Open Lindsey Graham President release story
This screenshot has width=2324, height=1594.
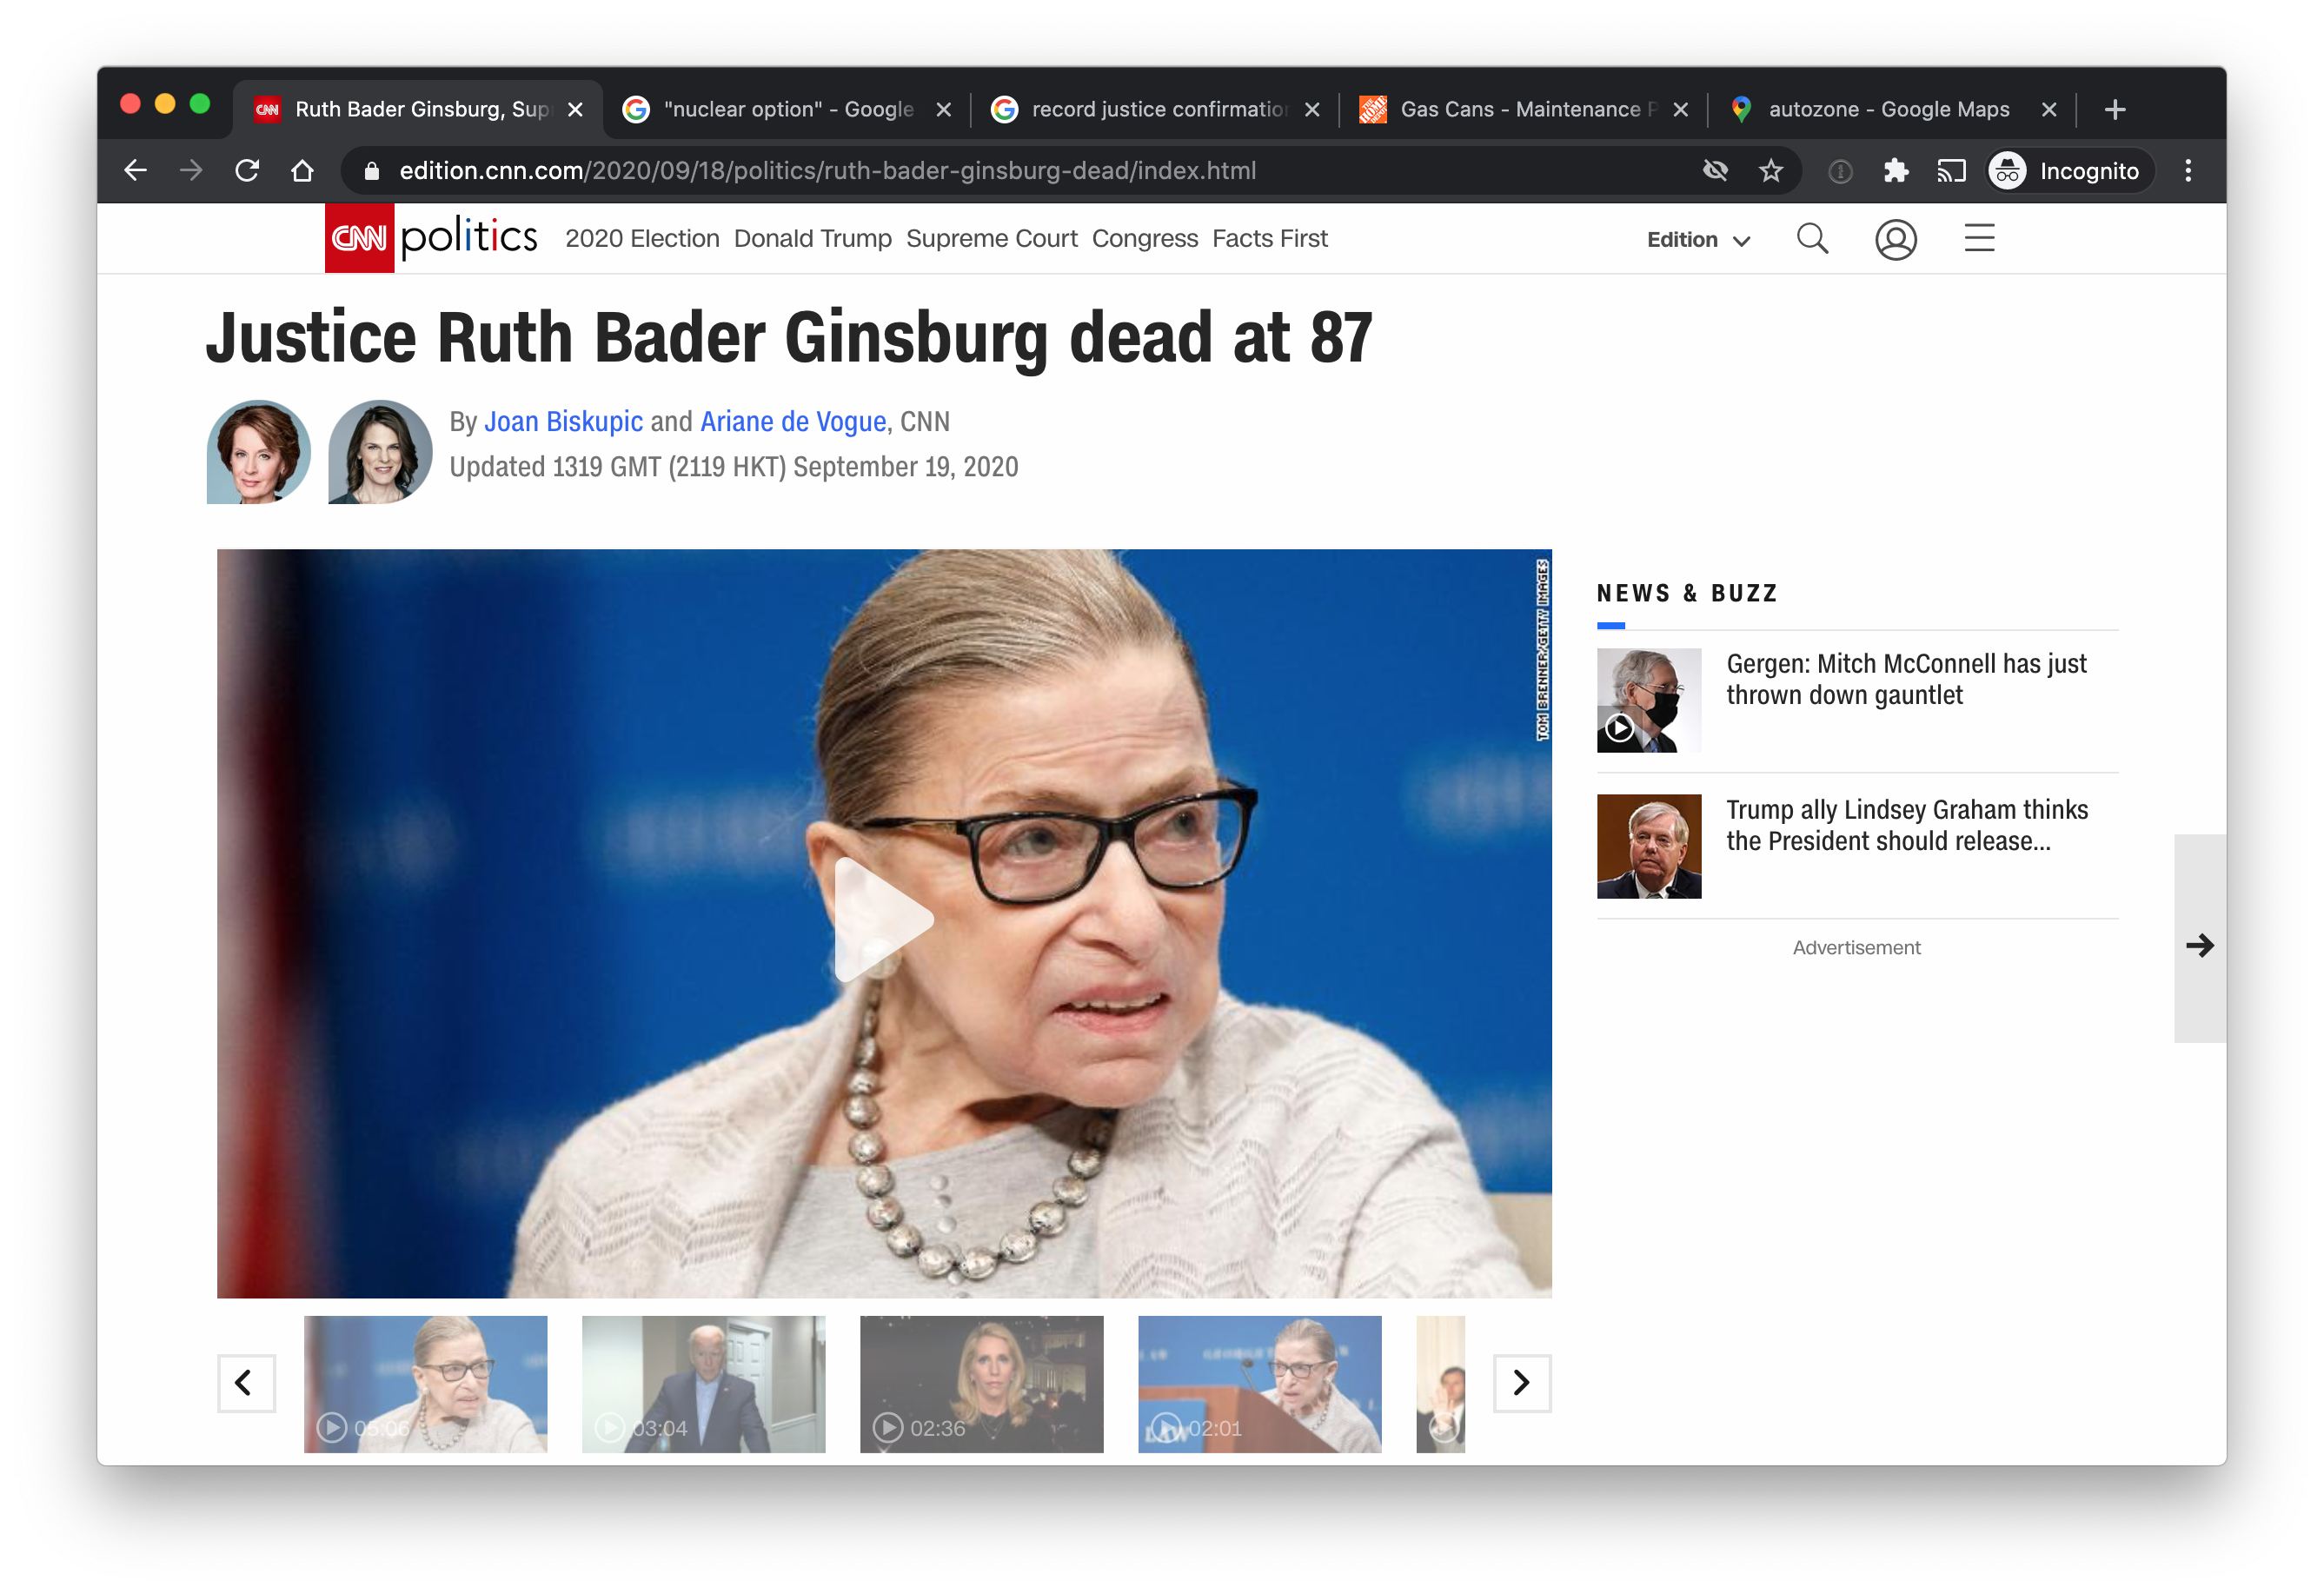point(1906,825)
